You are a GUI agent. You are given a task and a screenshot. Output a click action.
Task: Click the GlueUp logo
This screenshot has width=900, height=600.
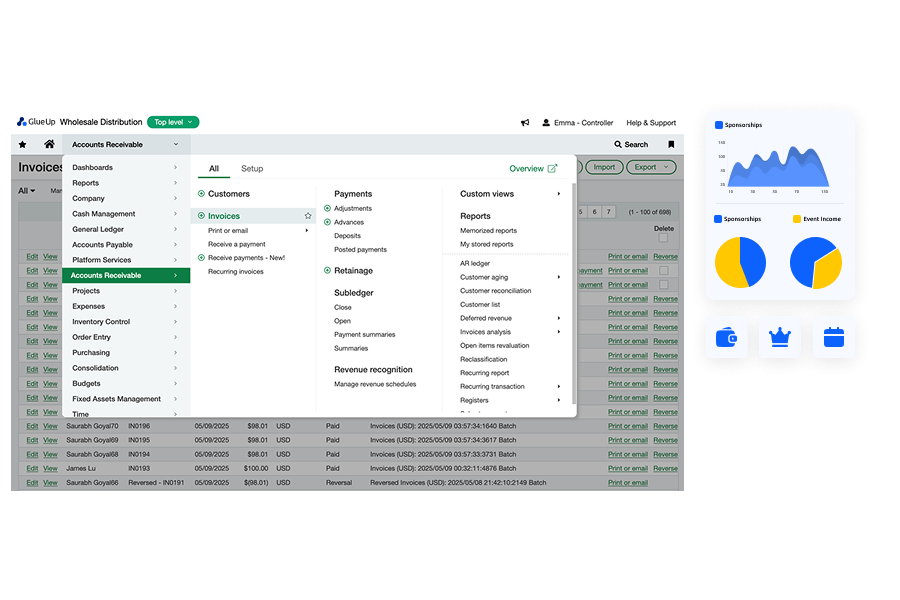pyautogui.click(x=34, y=123)
